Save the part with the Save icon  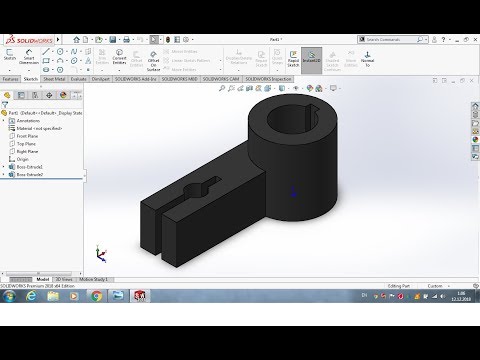coord(113,40)
